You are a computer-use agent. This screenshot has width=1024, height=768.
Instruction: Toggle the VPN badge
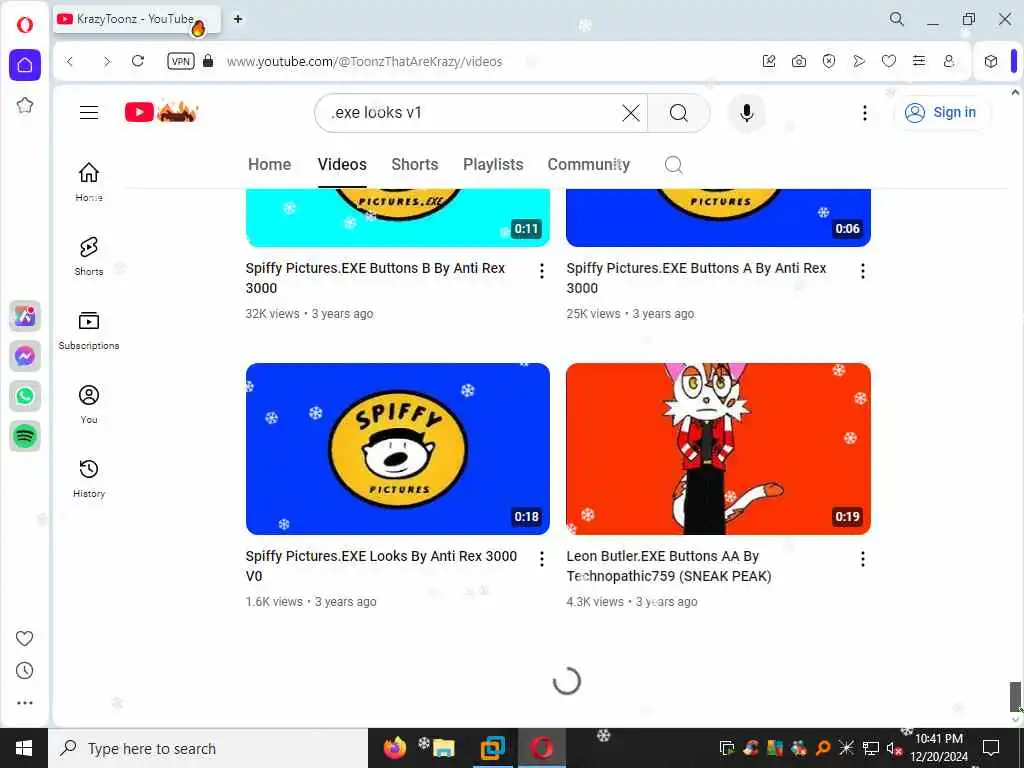pos(181,61)
